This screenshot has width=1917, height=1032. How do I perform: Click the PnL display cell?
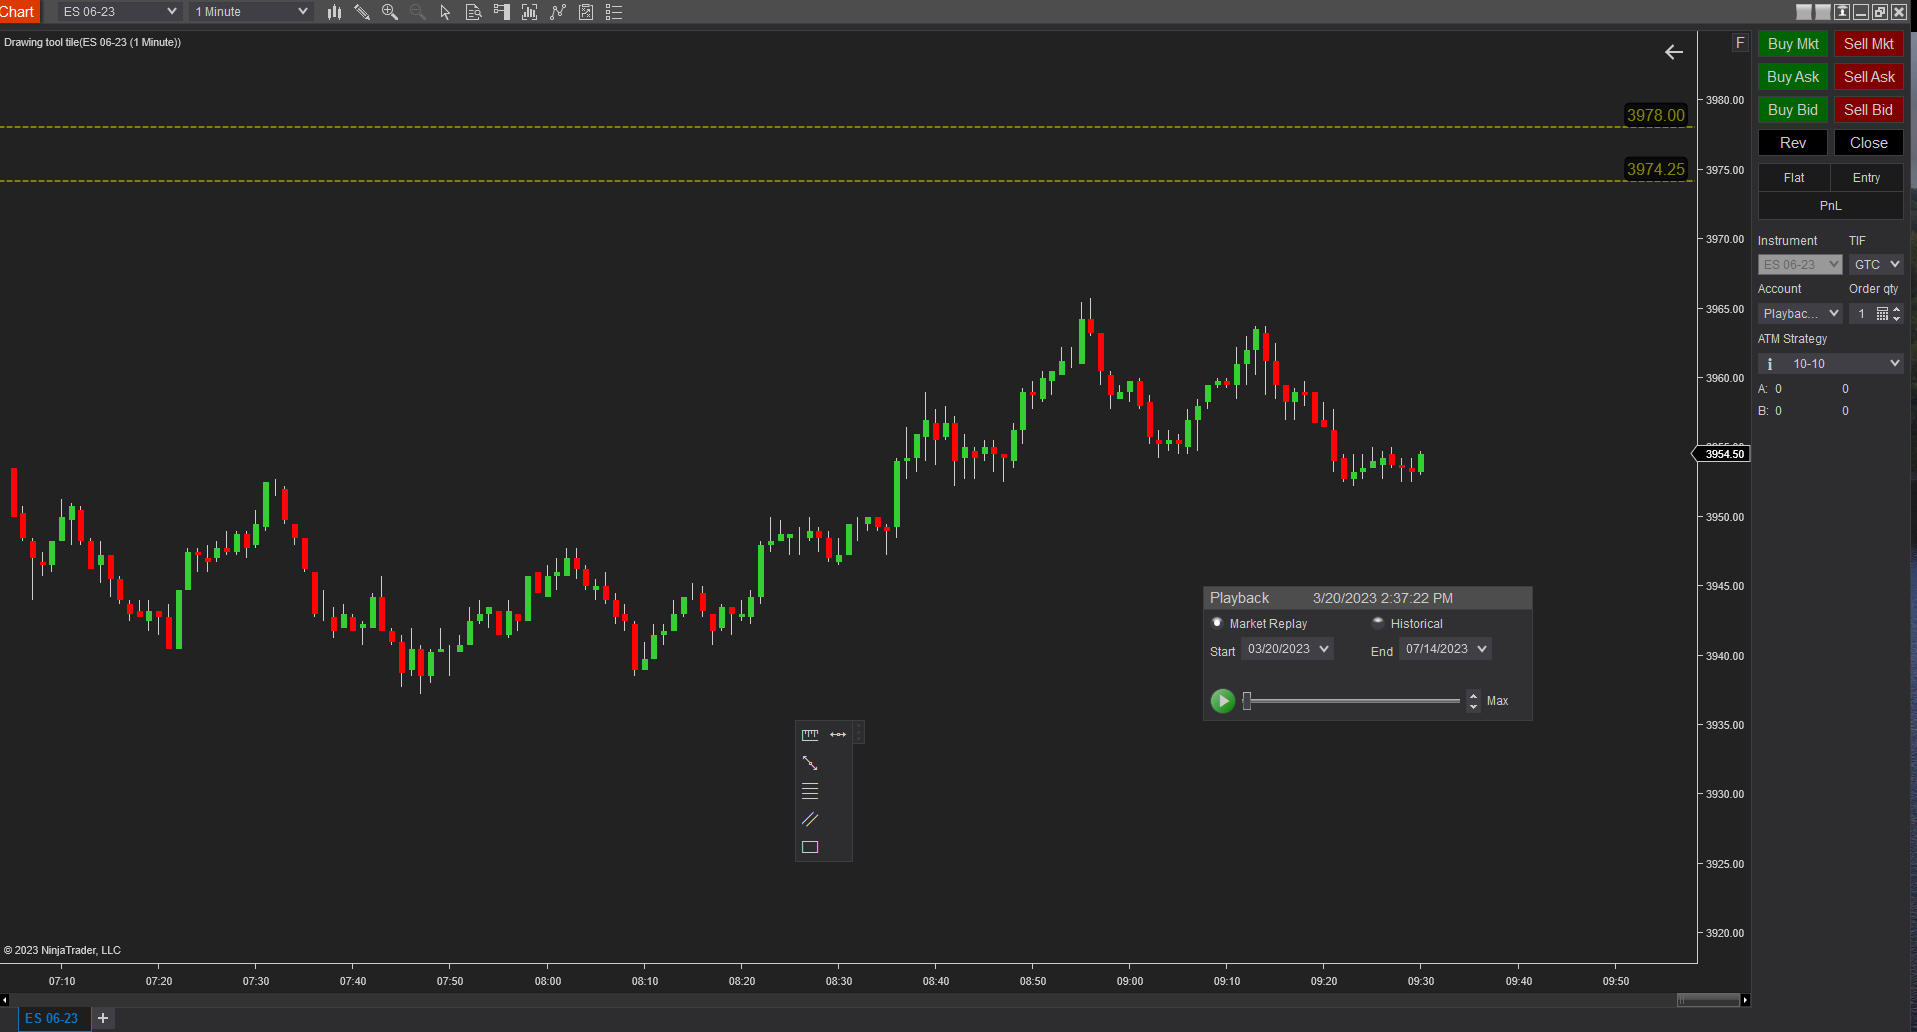point(1831,206)
